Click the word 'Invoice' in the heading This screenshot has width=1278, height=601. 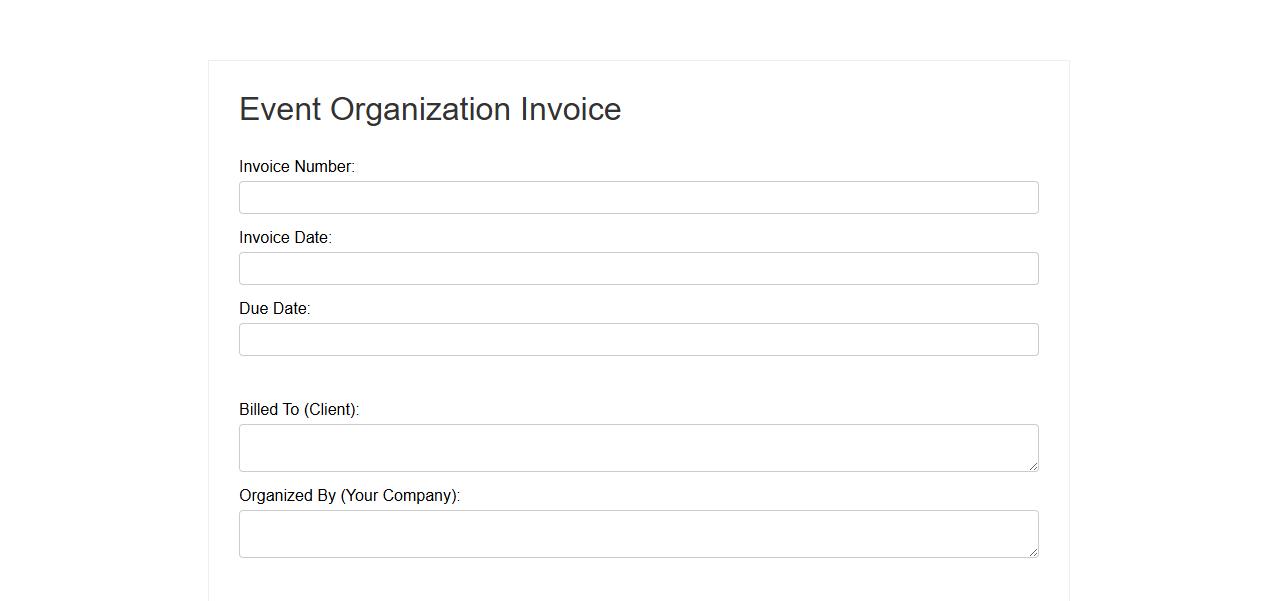click(571, 109)
